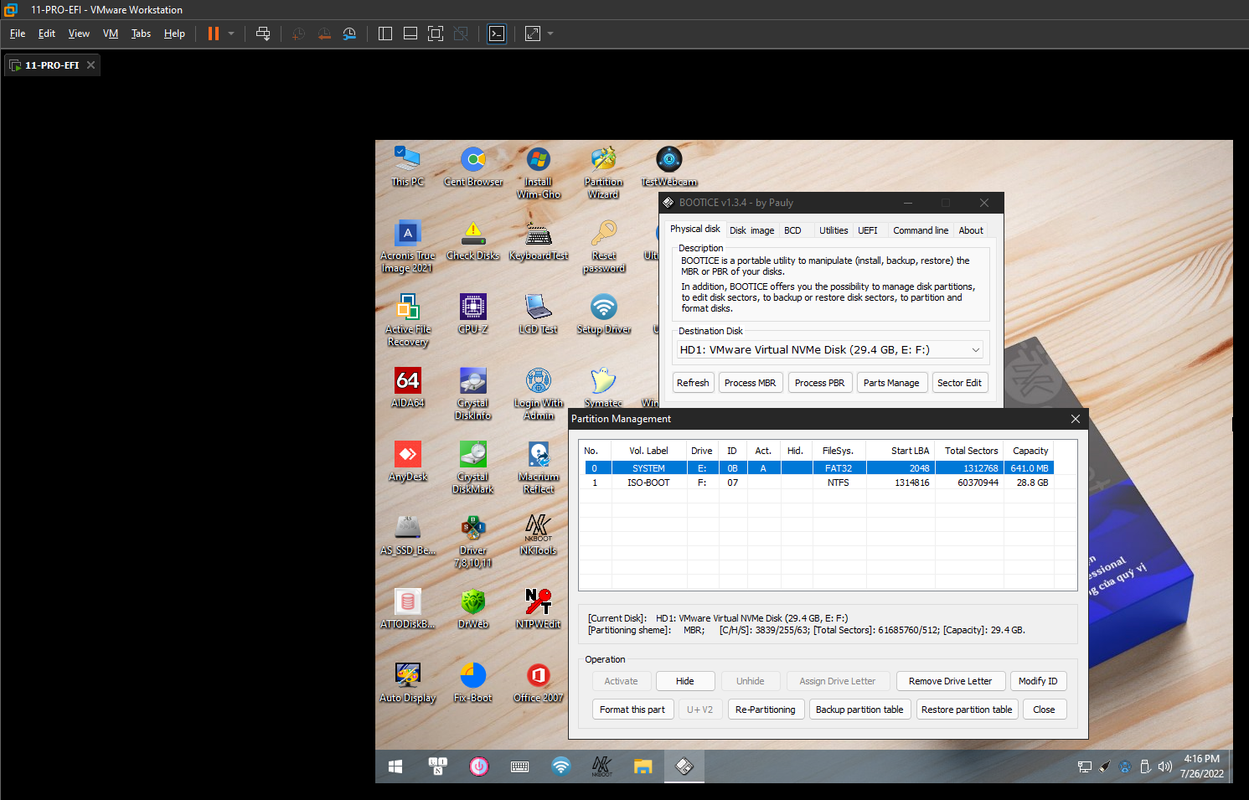Open Office 2007 desktop icon
The image size is (1249, 800).
click(538, 683)
